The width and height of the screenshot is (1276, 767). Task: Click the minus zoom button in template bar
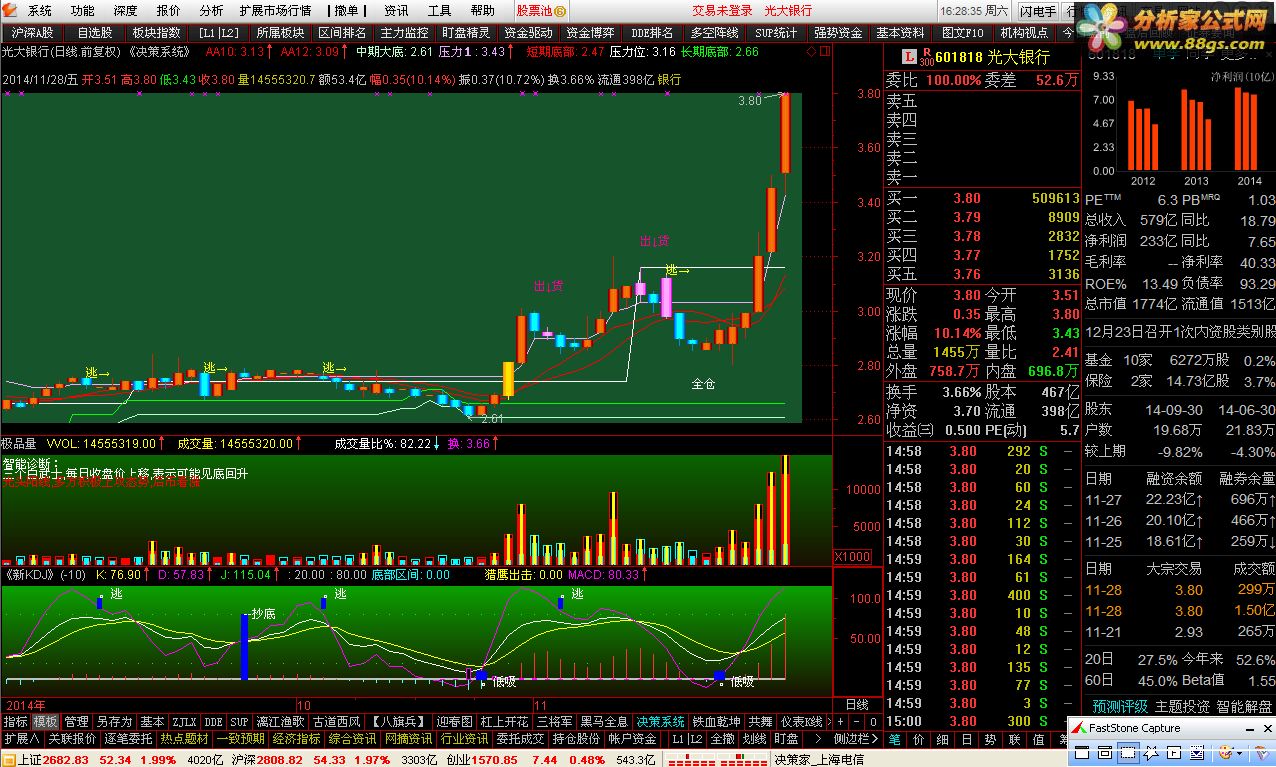pos(857,722)
